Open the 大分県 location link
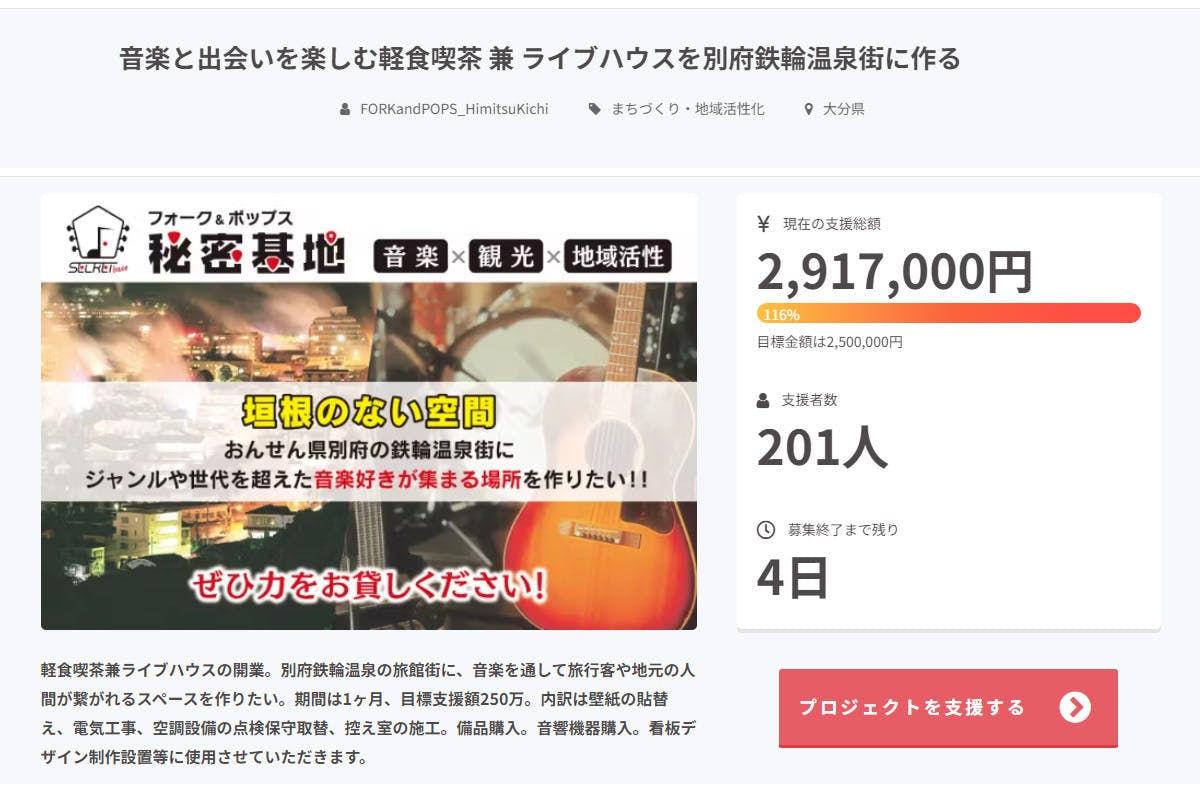The height and width of the screenshot is (812, 1200). [x=844, y=109]
